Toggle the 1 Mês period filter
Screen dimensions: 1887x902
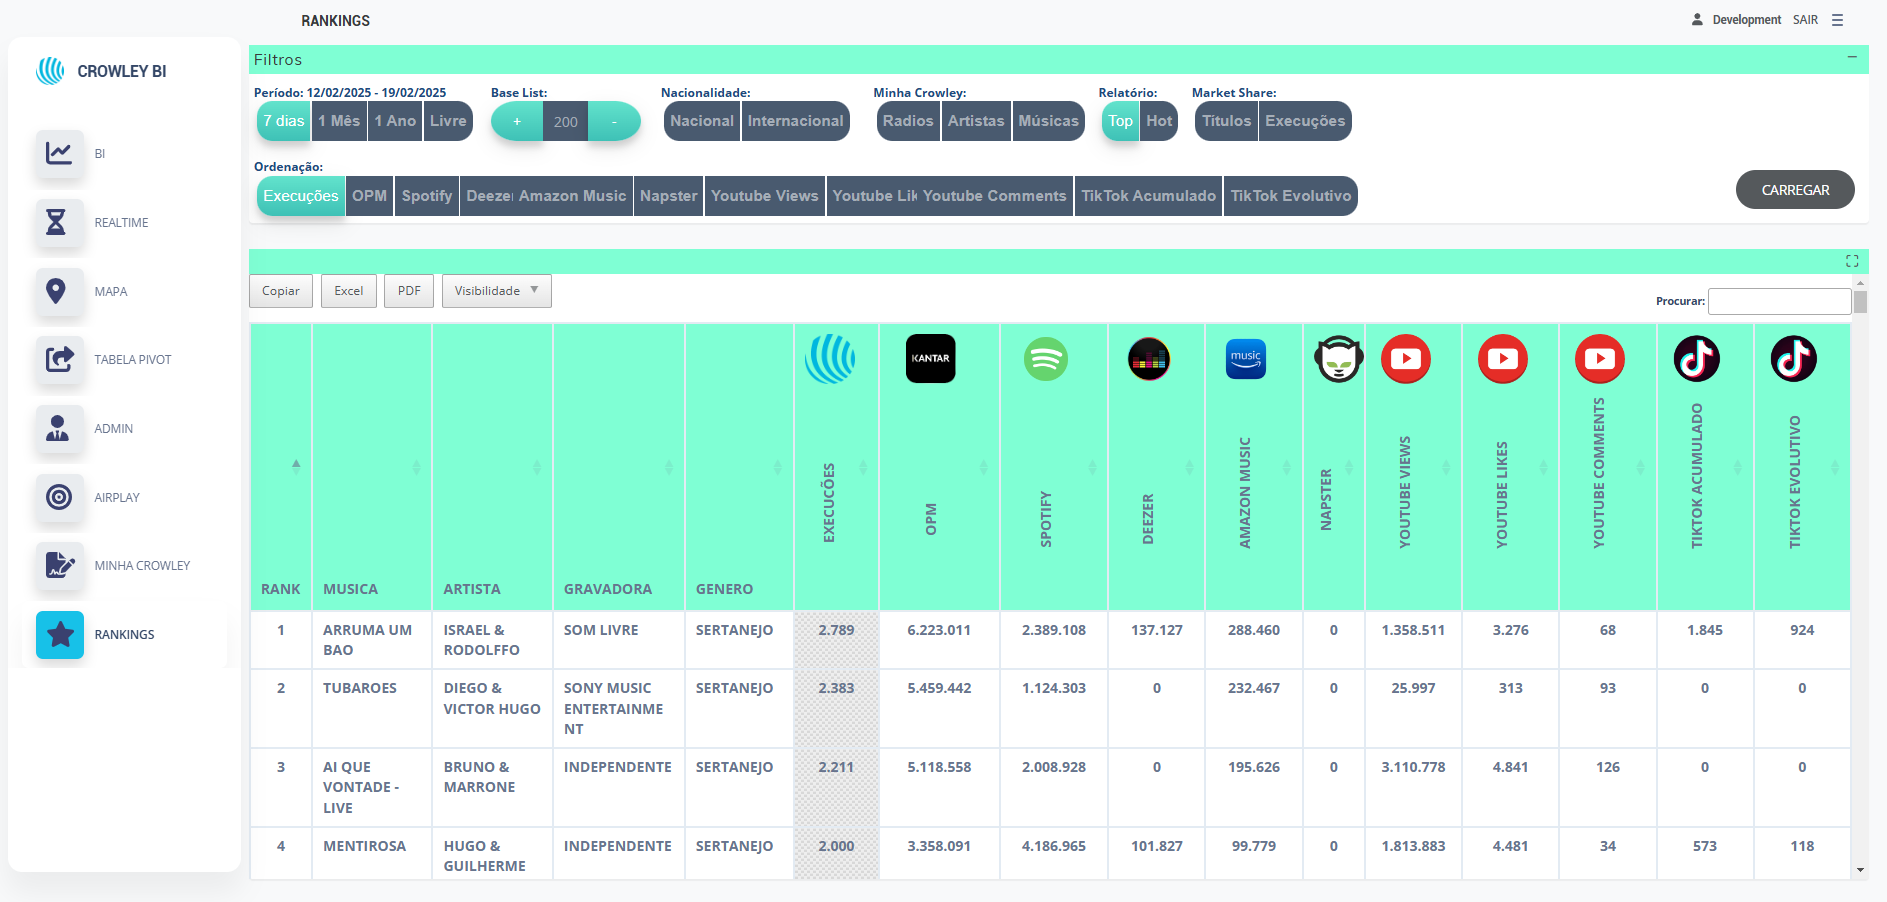[x=339, y=121]
